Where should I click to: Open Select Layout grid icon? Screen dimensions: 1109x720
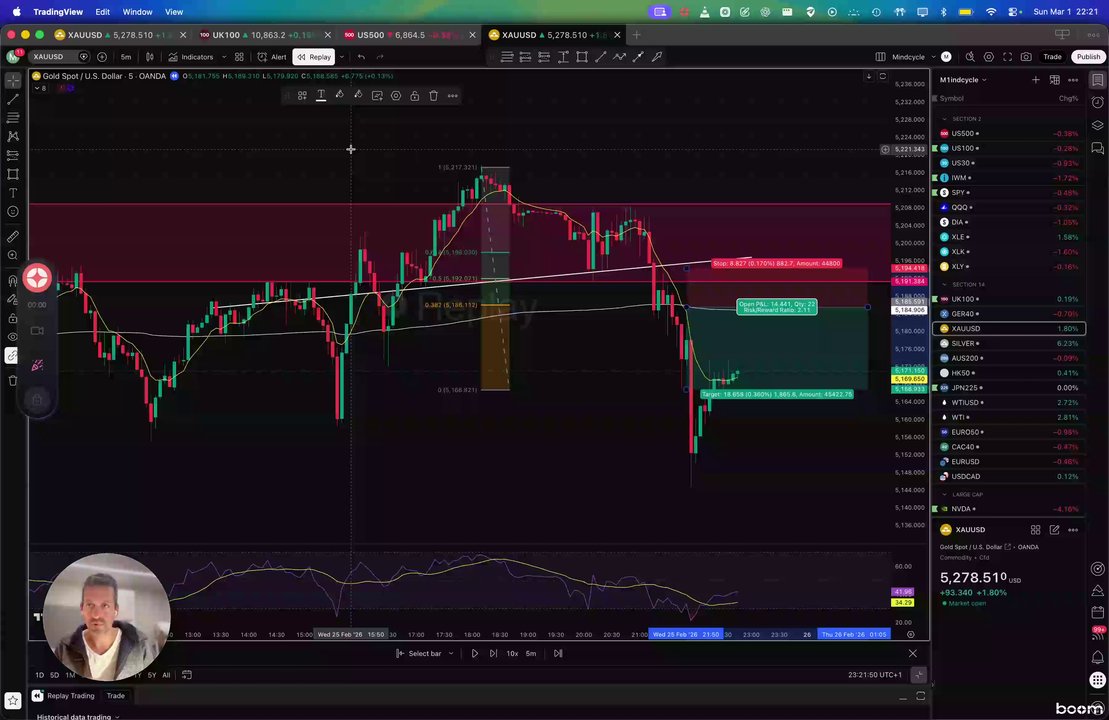pyautogui.click(x=881, y=57)
